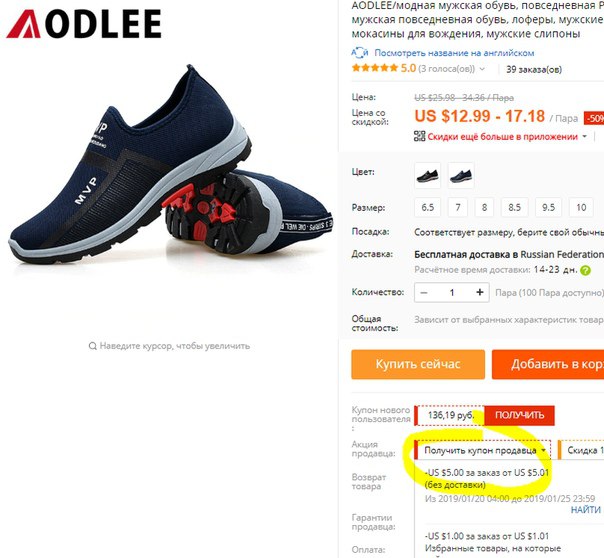Open the Посмотреть название на английском link
Screen dimensions: 604x558
click(x=454, y=53)
